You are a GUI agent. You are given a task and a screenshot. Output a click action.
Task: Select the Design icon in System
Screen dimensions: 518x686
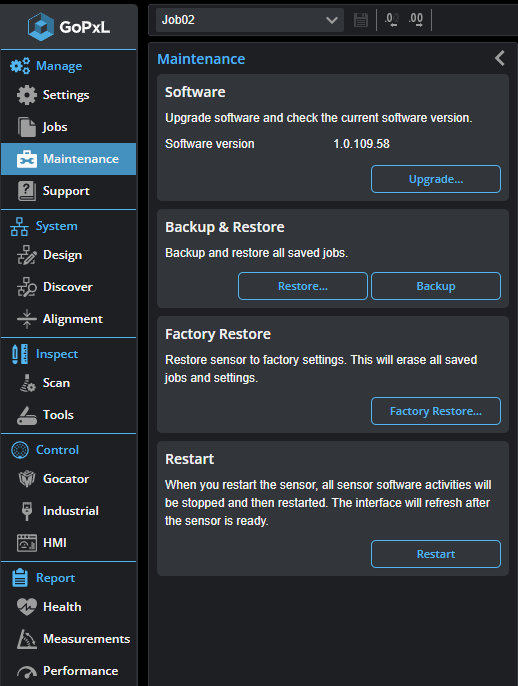27,255
